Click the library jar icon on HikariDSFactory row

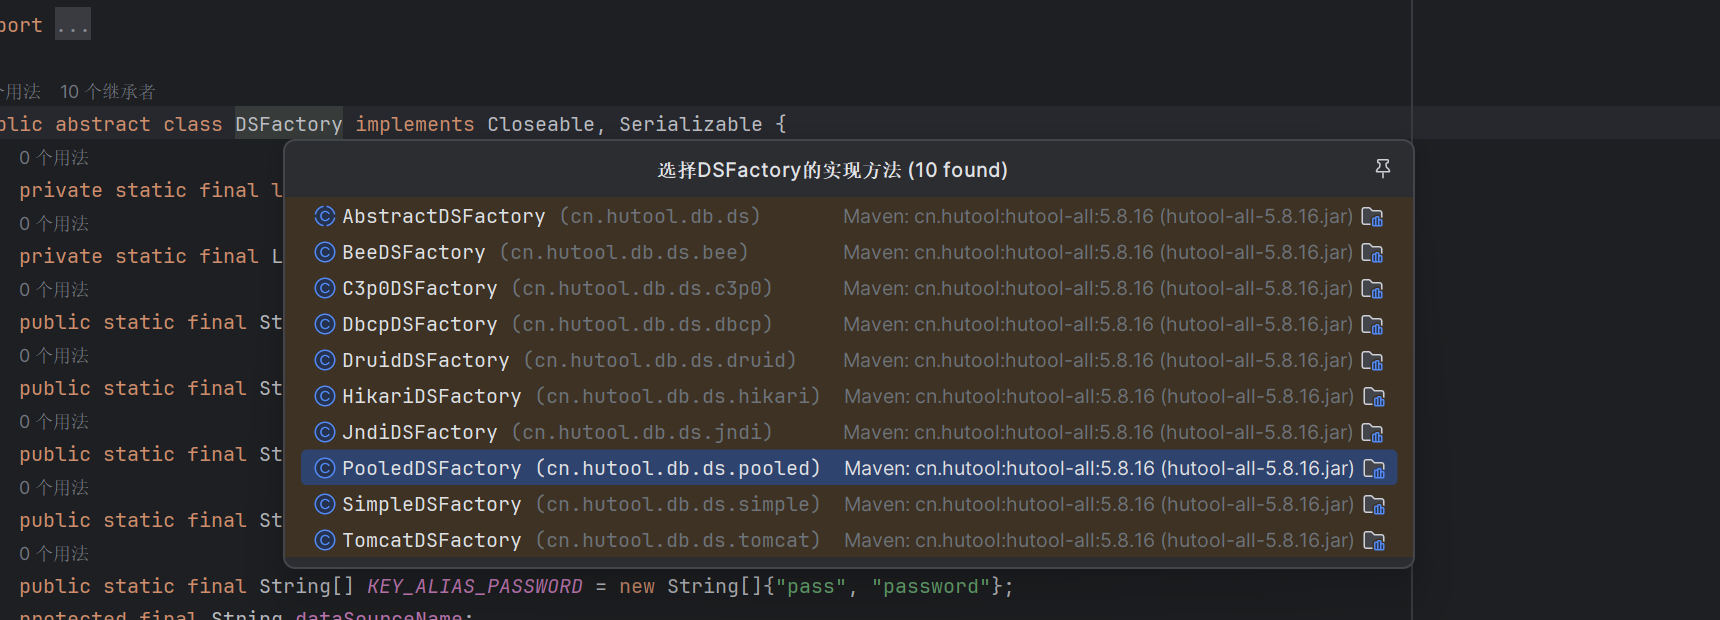1374,397
